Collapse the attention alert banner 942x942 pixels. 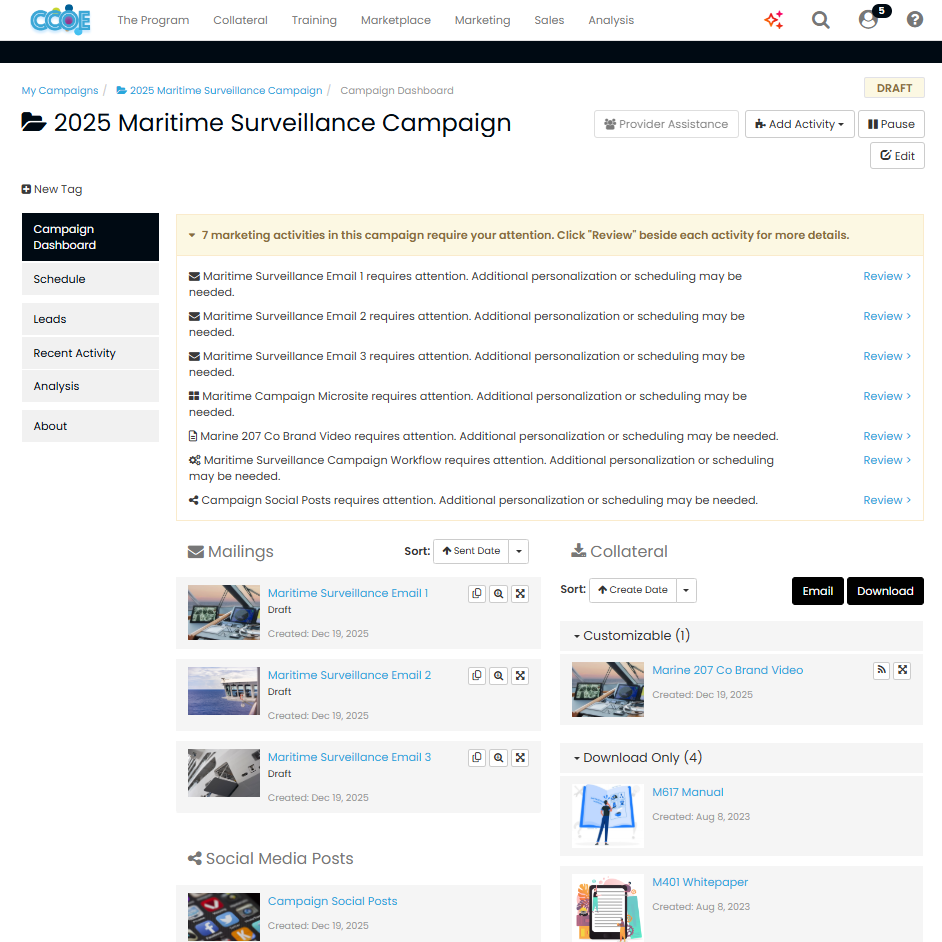[192, 235]
